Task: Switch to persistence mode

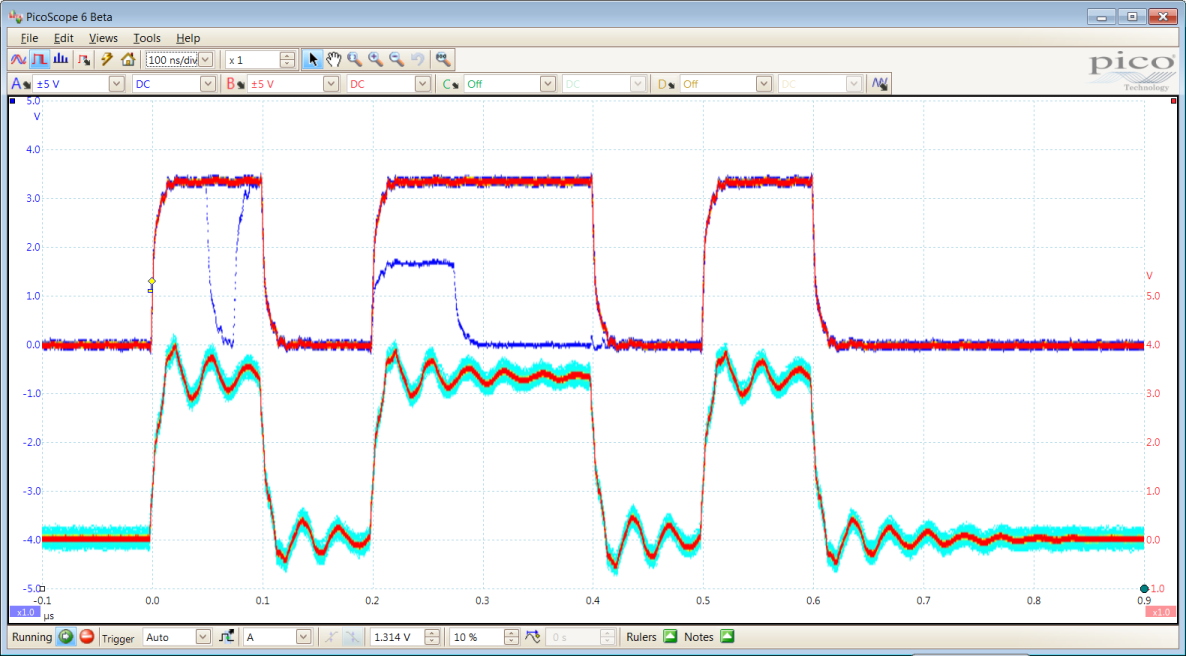Action: coord(39,60)
